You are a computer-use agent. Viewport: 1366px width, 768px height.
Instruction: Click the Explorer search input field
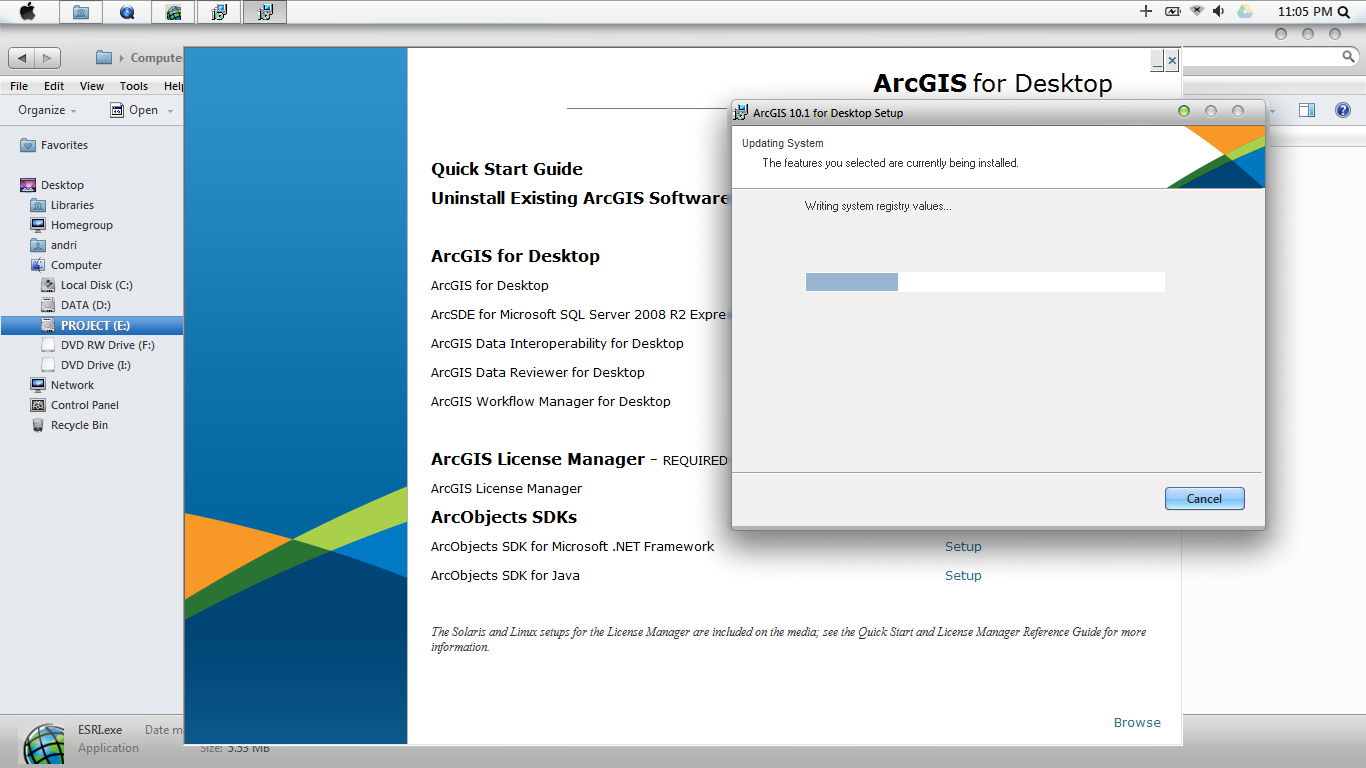point(1260,59)
